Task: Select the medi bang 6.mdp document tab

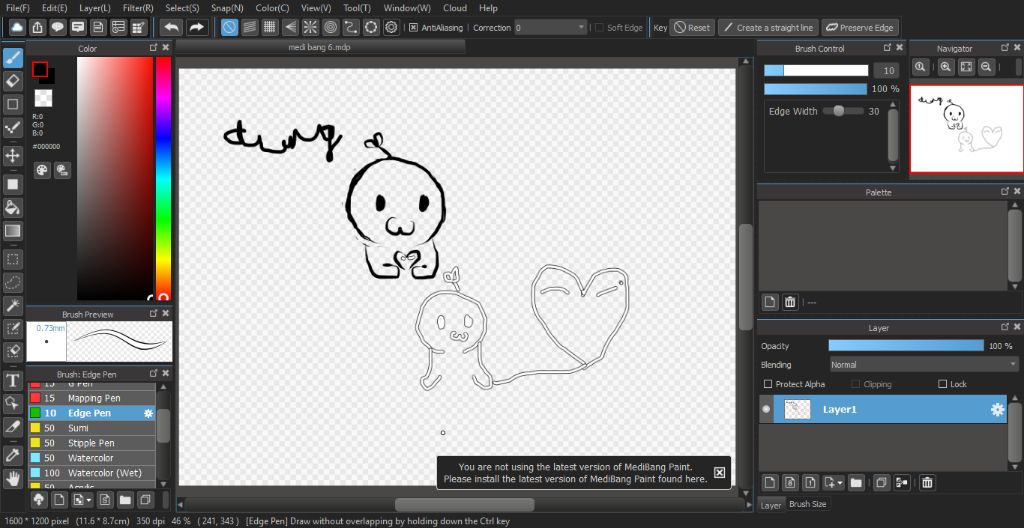Action: [320, 47]
